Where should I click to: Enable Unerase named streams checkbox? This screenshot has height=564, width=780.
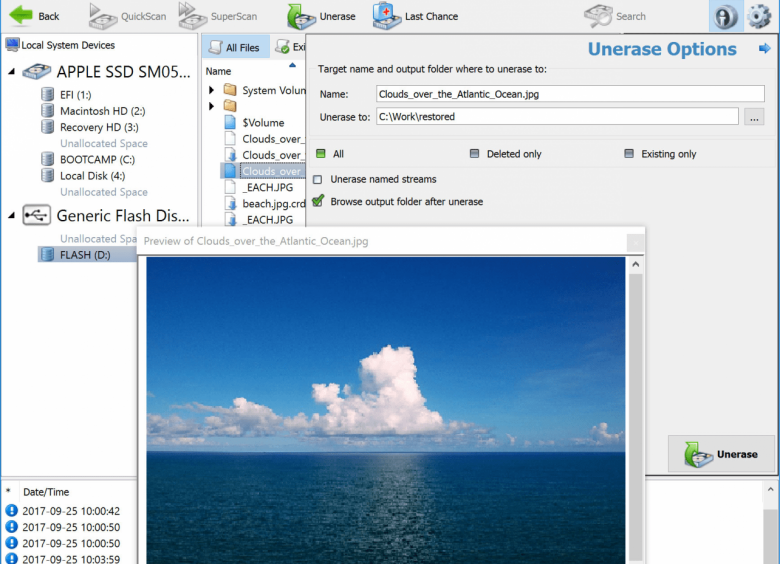318,180
